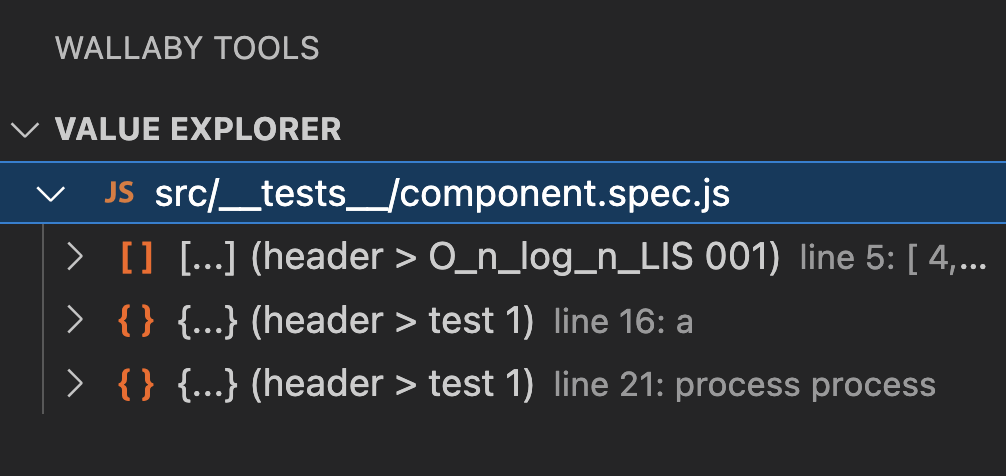Viewport: 1006px width, 476px height.
Task: Click the 'line 16: a' value preview
Action: pyautogui.click(x=623, y=322)
